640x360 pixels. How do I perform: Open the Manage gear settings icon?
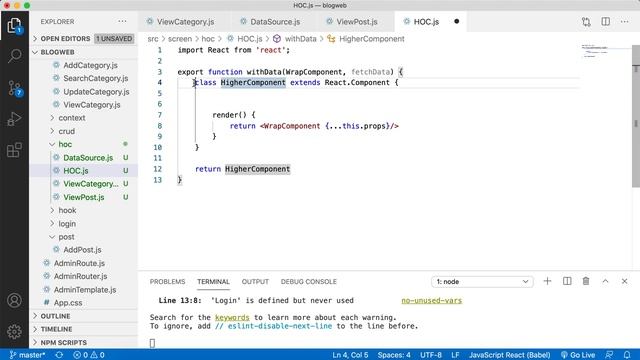14,331
